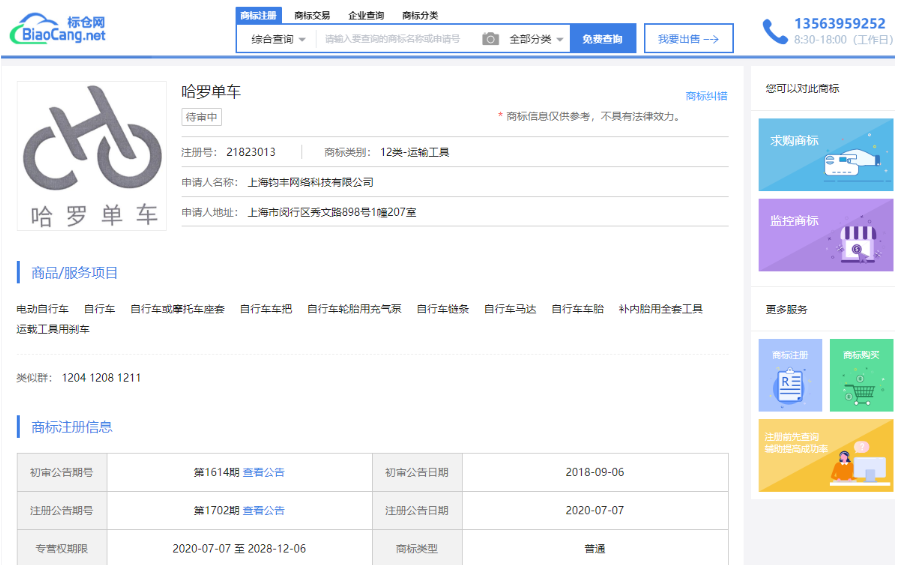Viewport: 897px width, 565px height.
Task: Switch to the 商标分类 tab
Action: pyautogui.click(x=420, y=15)
